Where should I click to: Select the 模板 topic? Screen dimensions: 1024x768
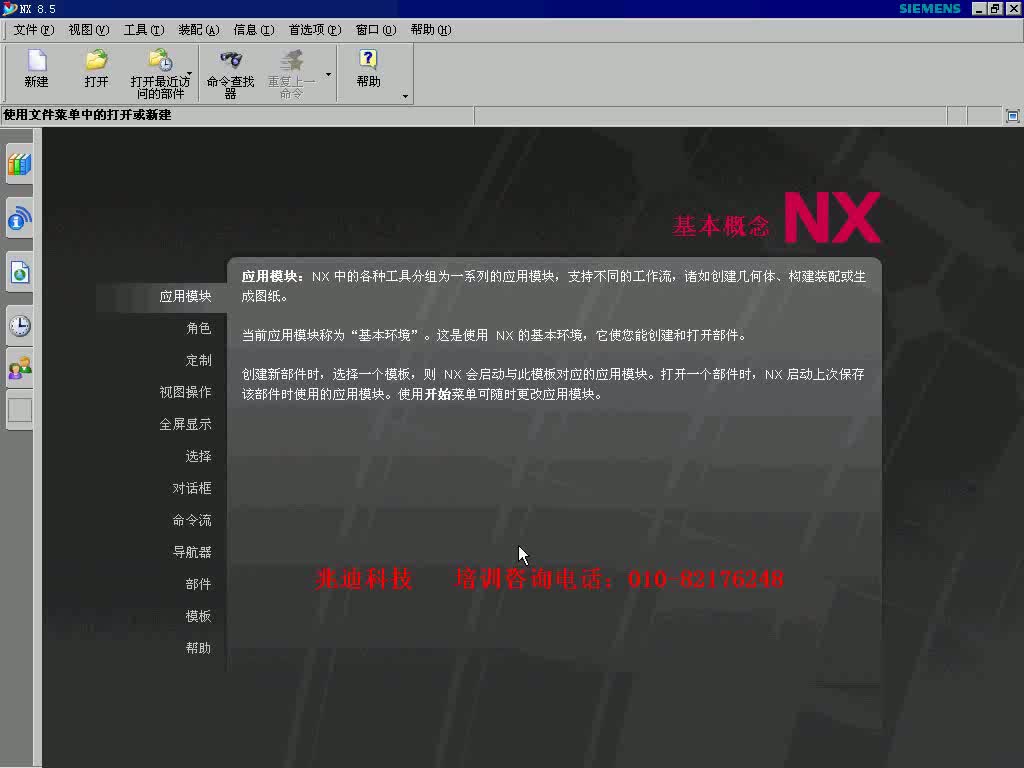(199, 616)
